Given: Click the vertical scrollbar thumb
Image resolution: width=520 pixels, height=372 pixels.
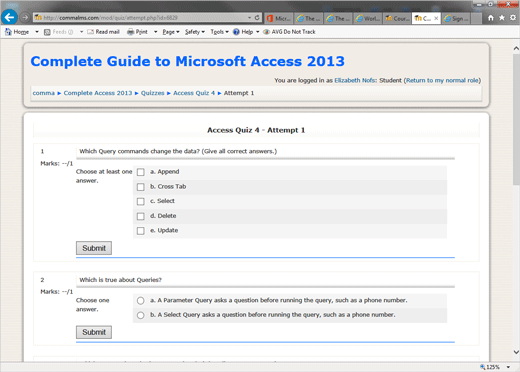Looking at the screenshot, I should pos(516,119).
